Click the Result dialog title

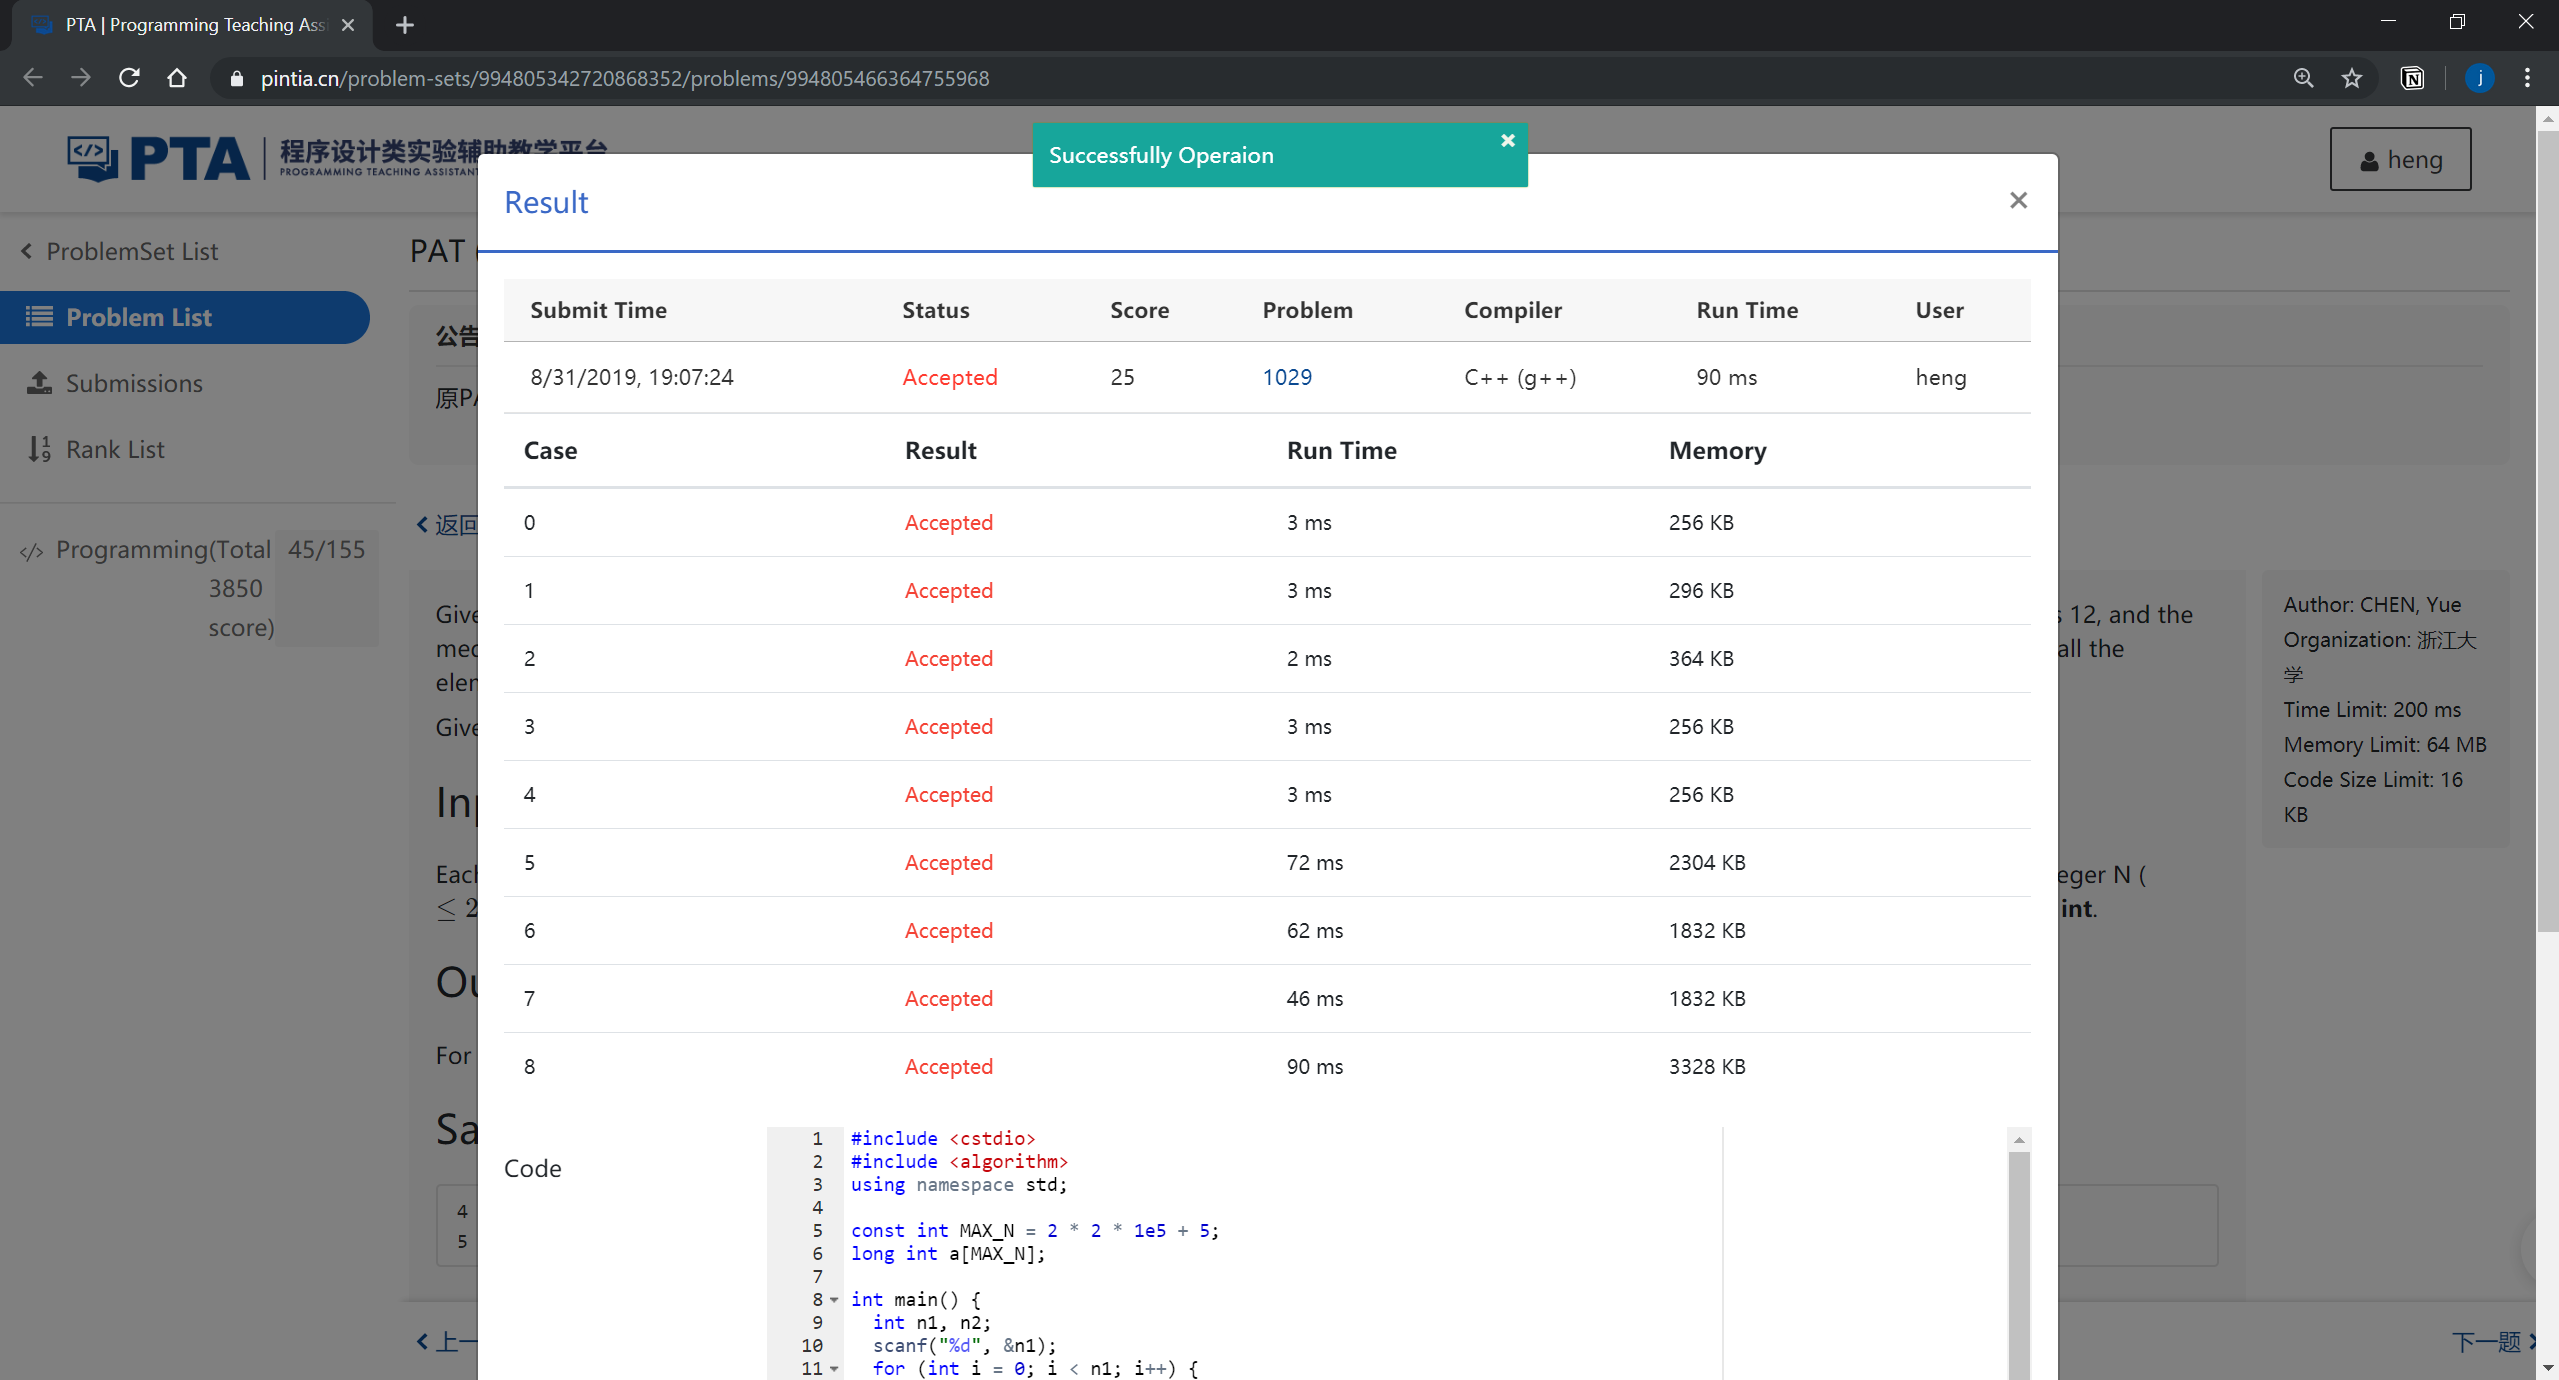click(x=546, y=202)
